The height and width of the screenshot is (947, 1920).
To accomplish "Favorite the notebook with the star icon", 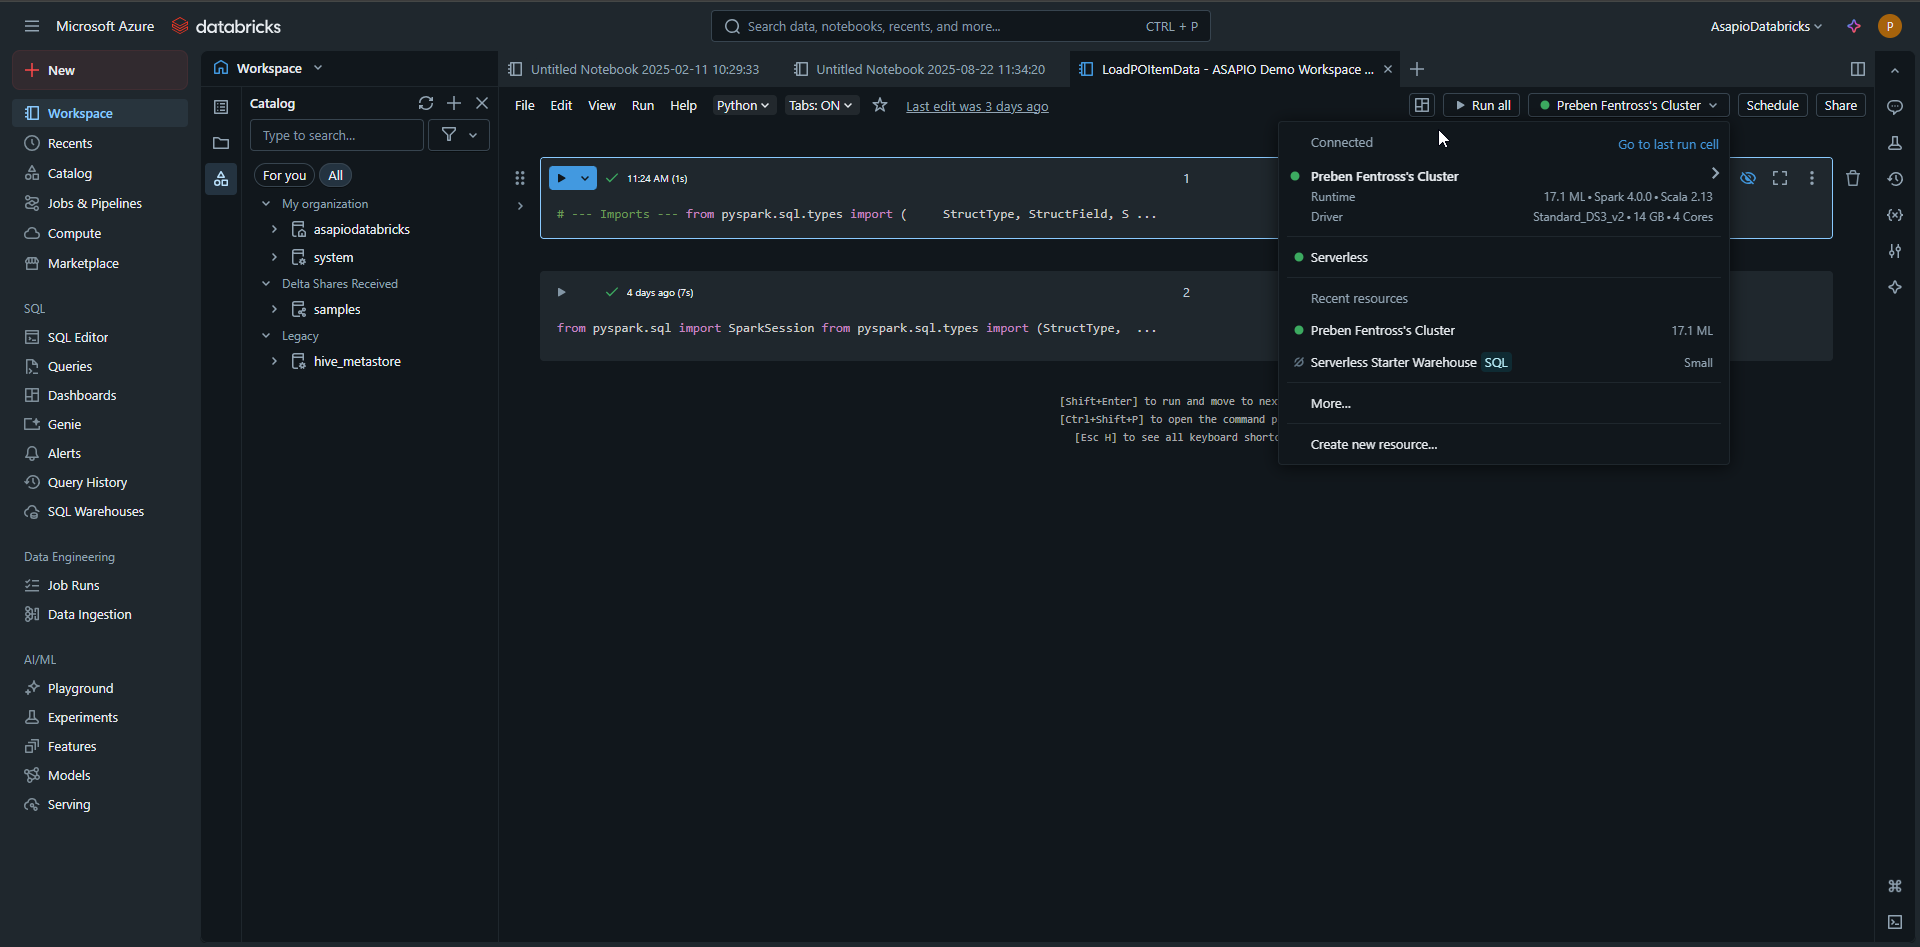I will [880, 105].
